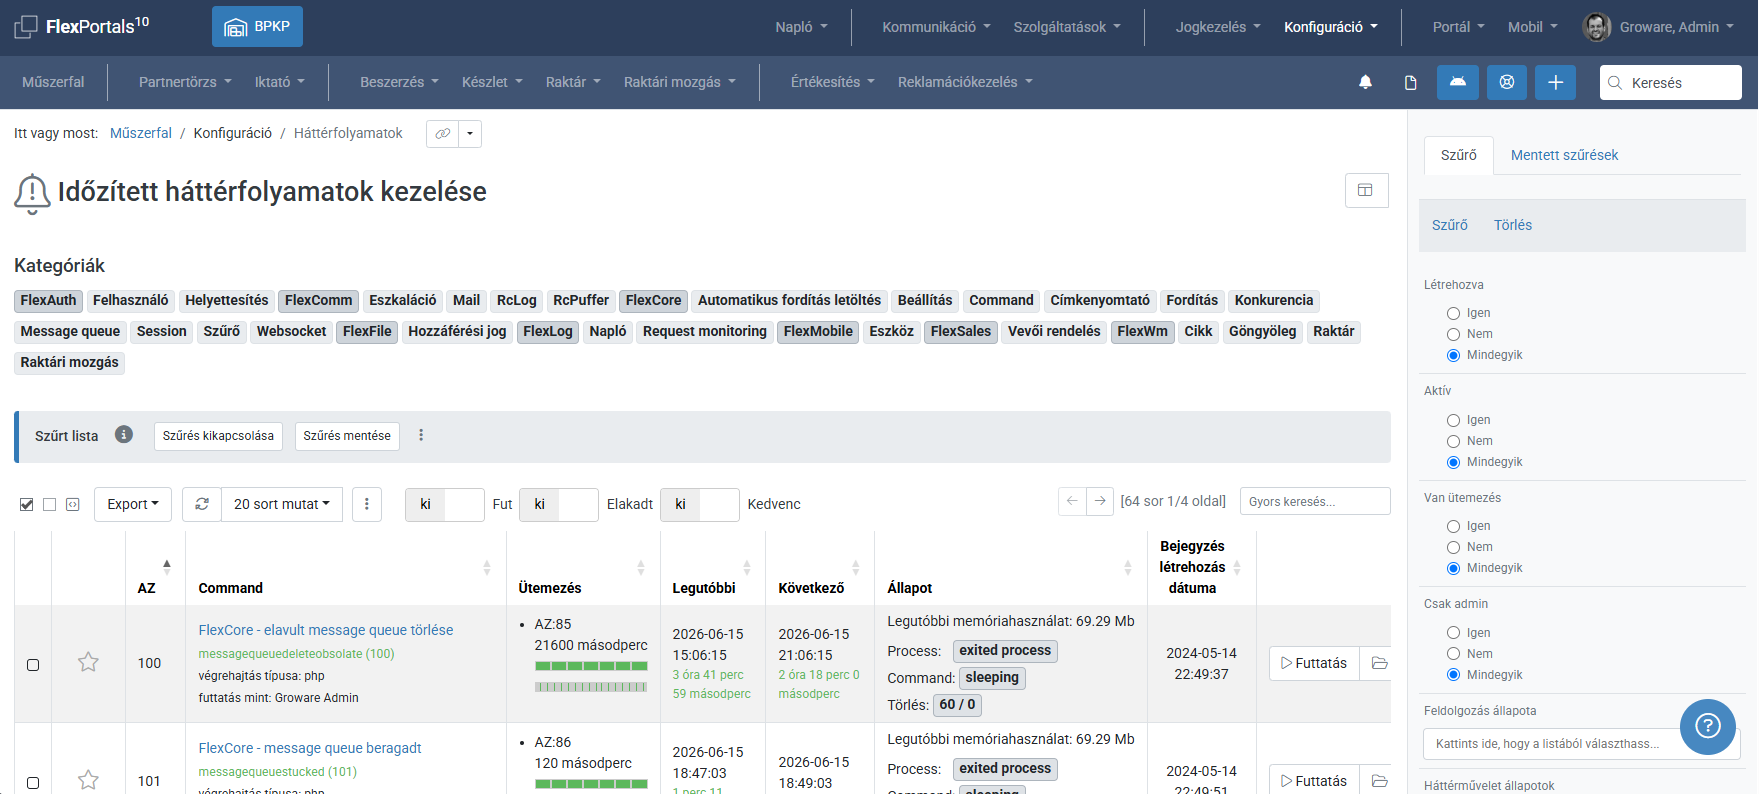This screenshot has width=1759, height=794.
Task: Click the blue plus icon button
Action: click(1555, 82)
